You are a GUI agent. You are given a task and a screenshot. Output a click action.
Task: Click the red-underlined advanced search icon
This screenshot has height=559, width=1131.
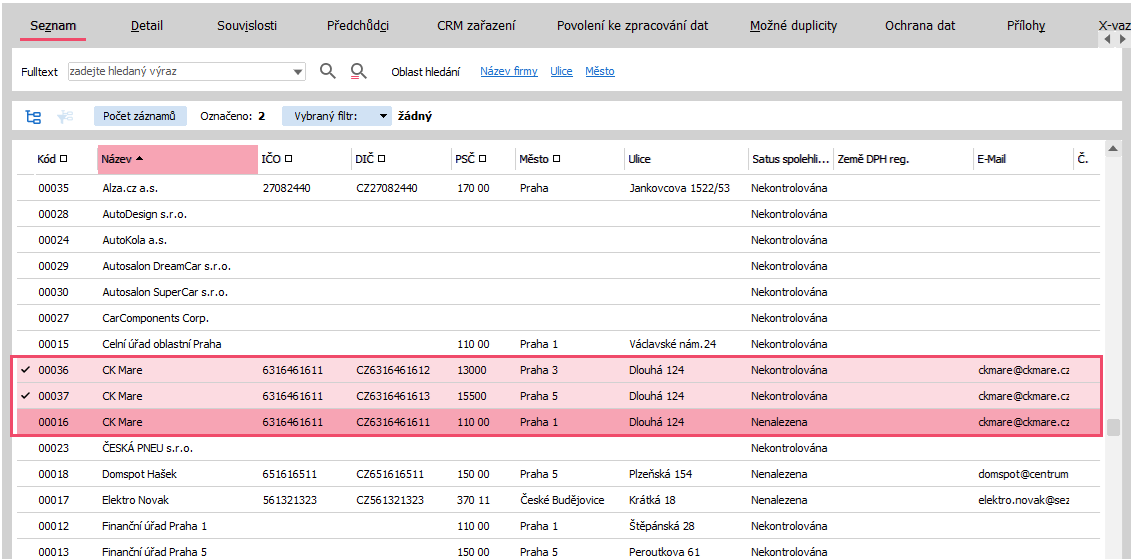point(359,71)
